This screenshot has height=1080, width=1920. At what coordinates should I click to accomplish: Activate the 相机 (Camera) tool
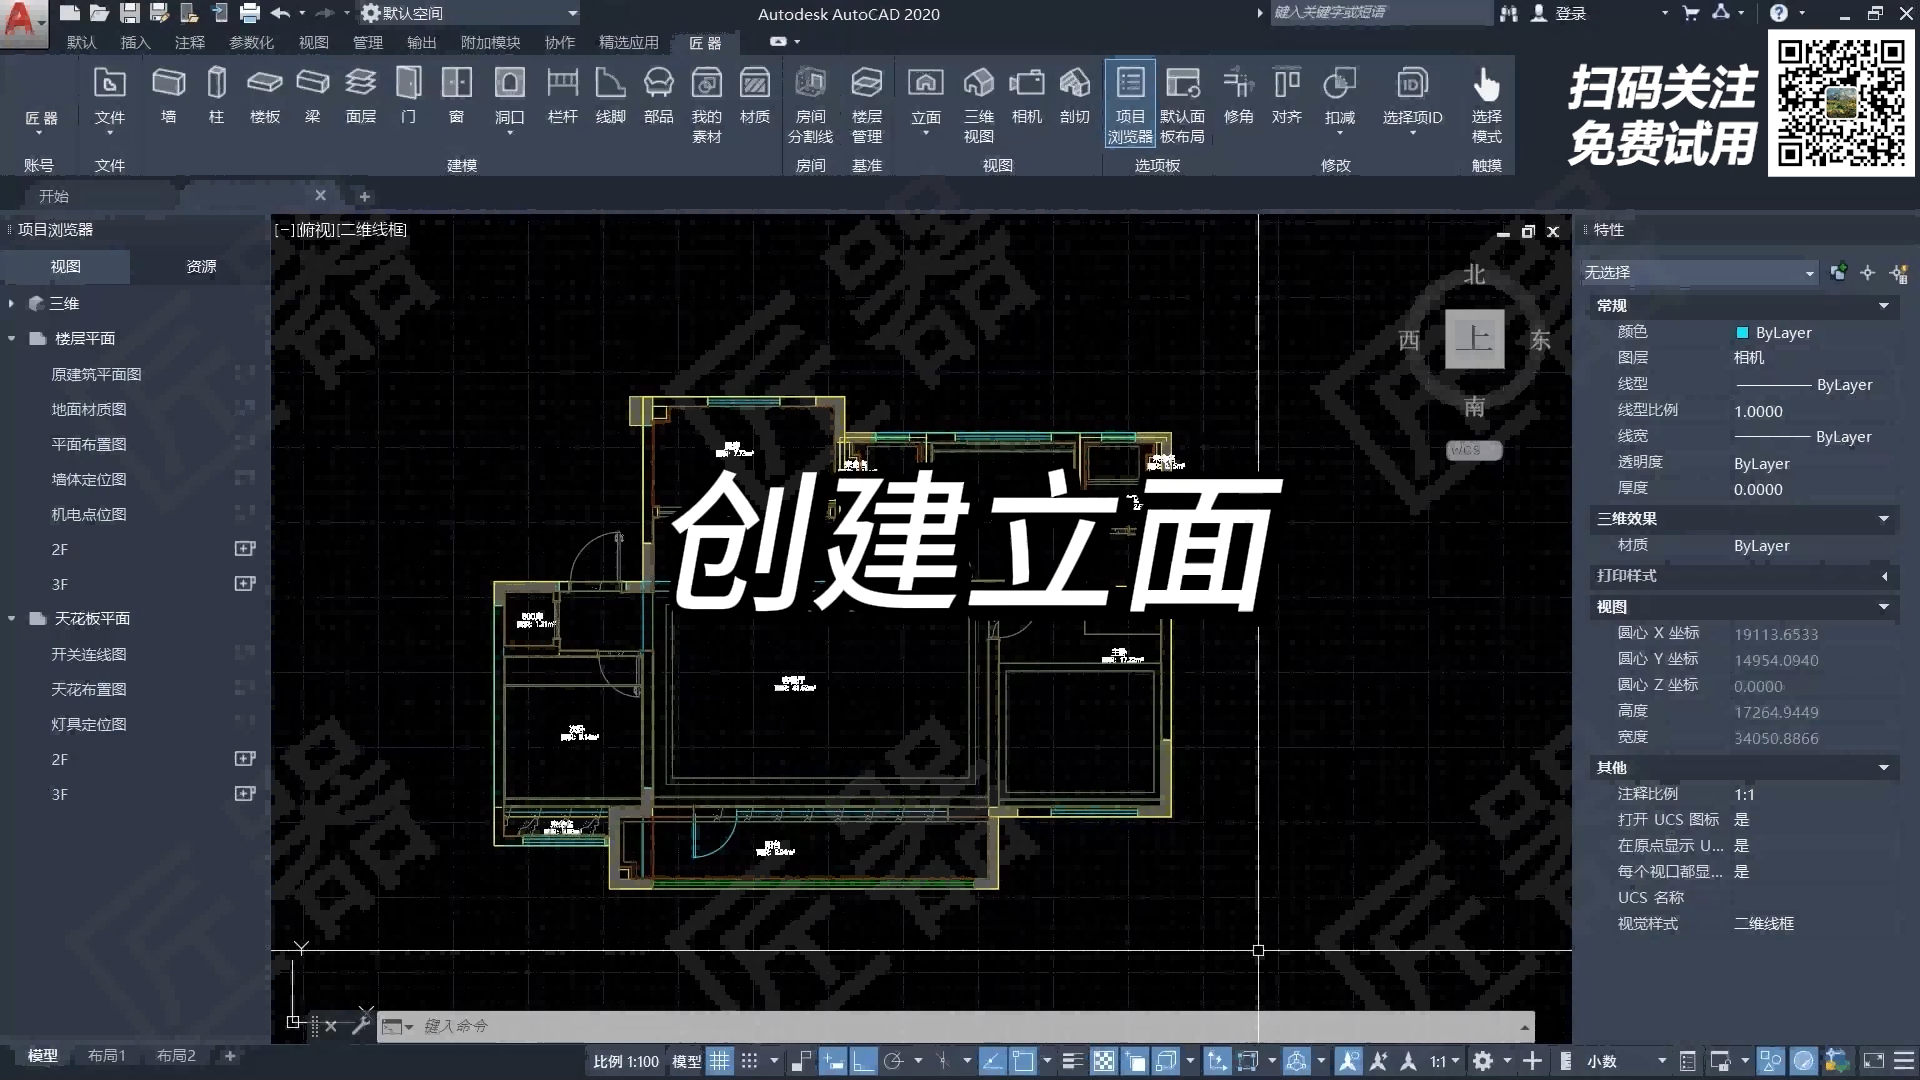point(1026,95)
